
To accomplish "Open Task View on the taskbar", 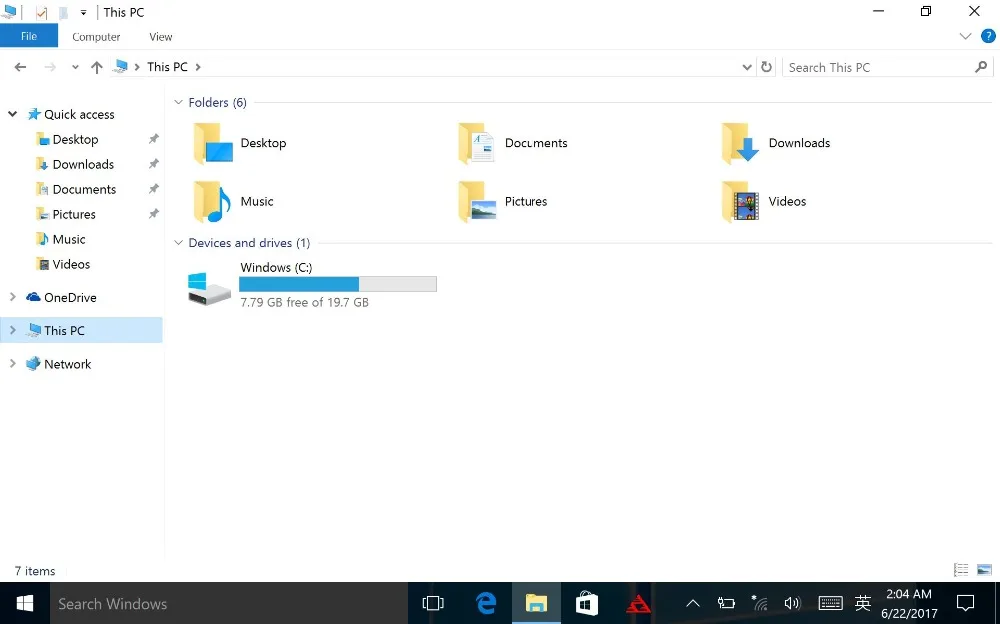I will tap(432, 603).
